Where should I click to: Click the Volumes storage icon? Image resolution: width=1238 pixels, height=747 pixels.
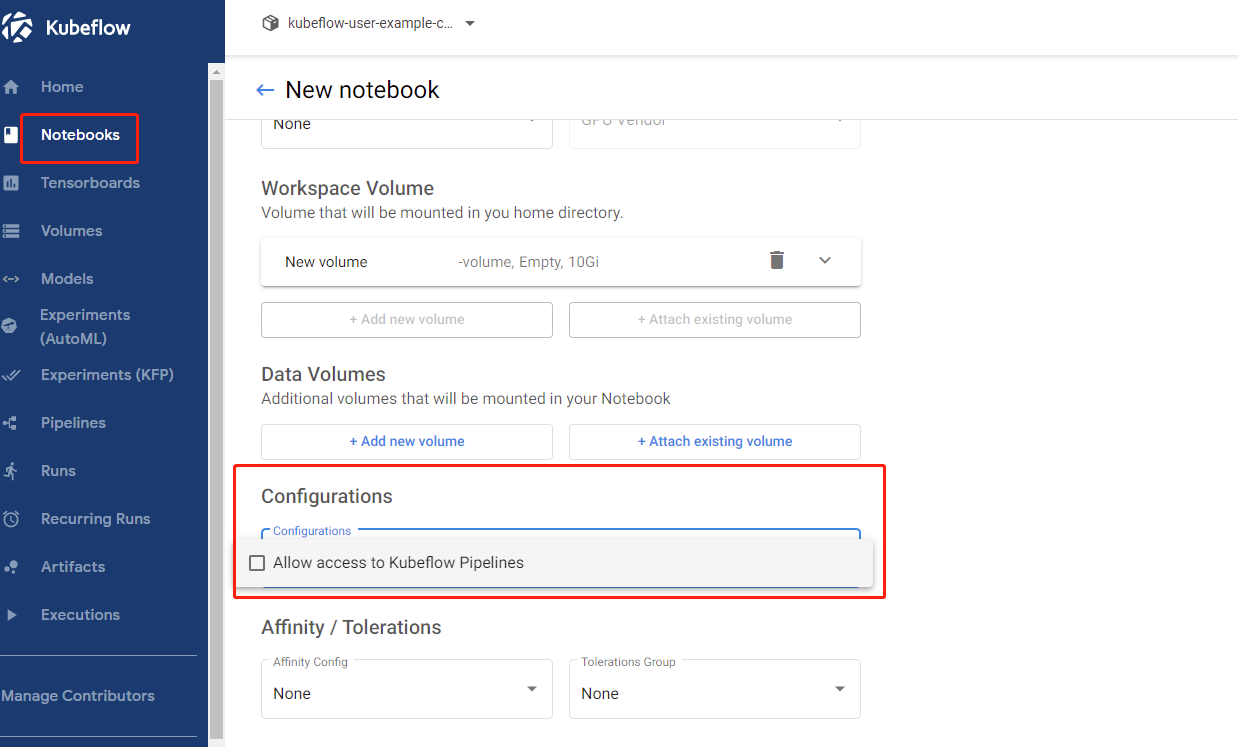coord(11,231)
